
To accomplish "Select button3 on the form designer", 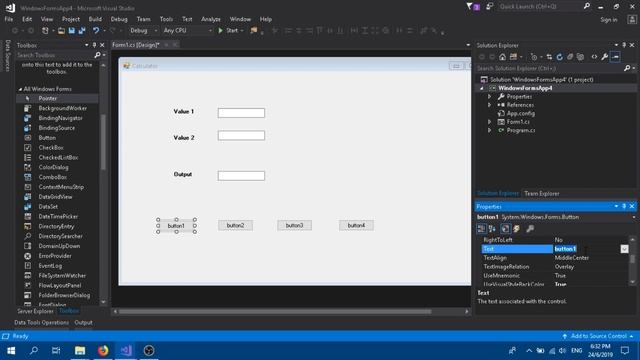I will 294,225.
